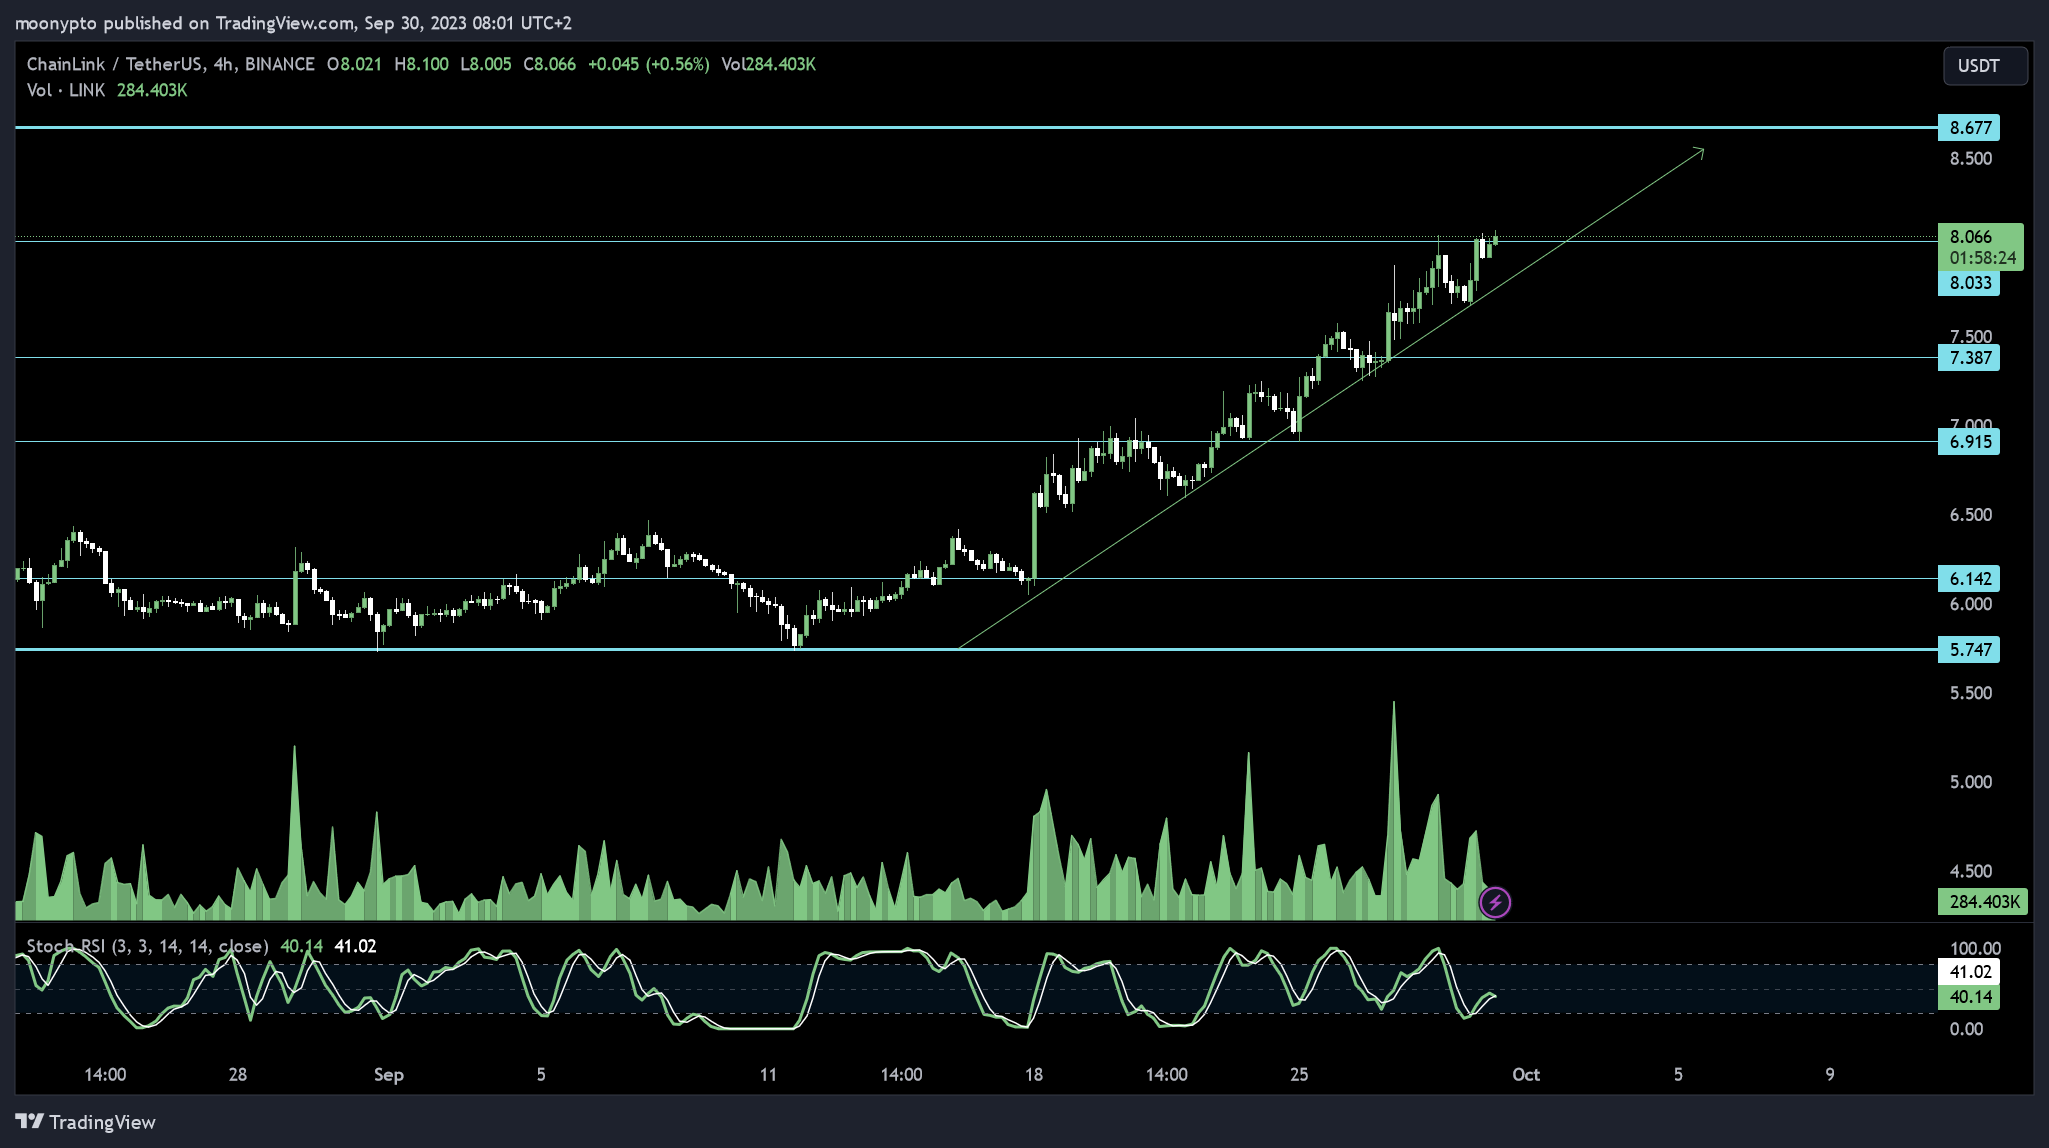This screenshot has width=2049, height=1148.
Task: Open the USDT currency selector
Action: coord(1985,66)
